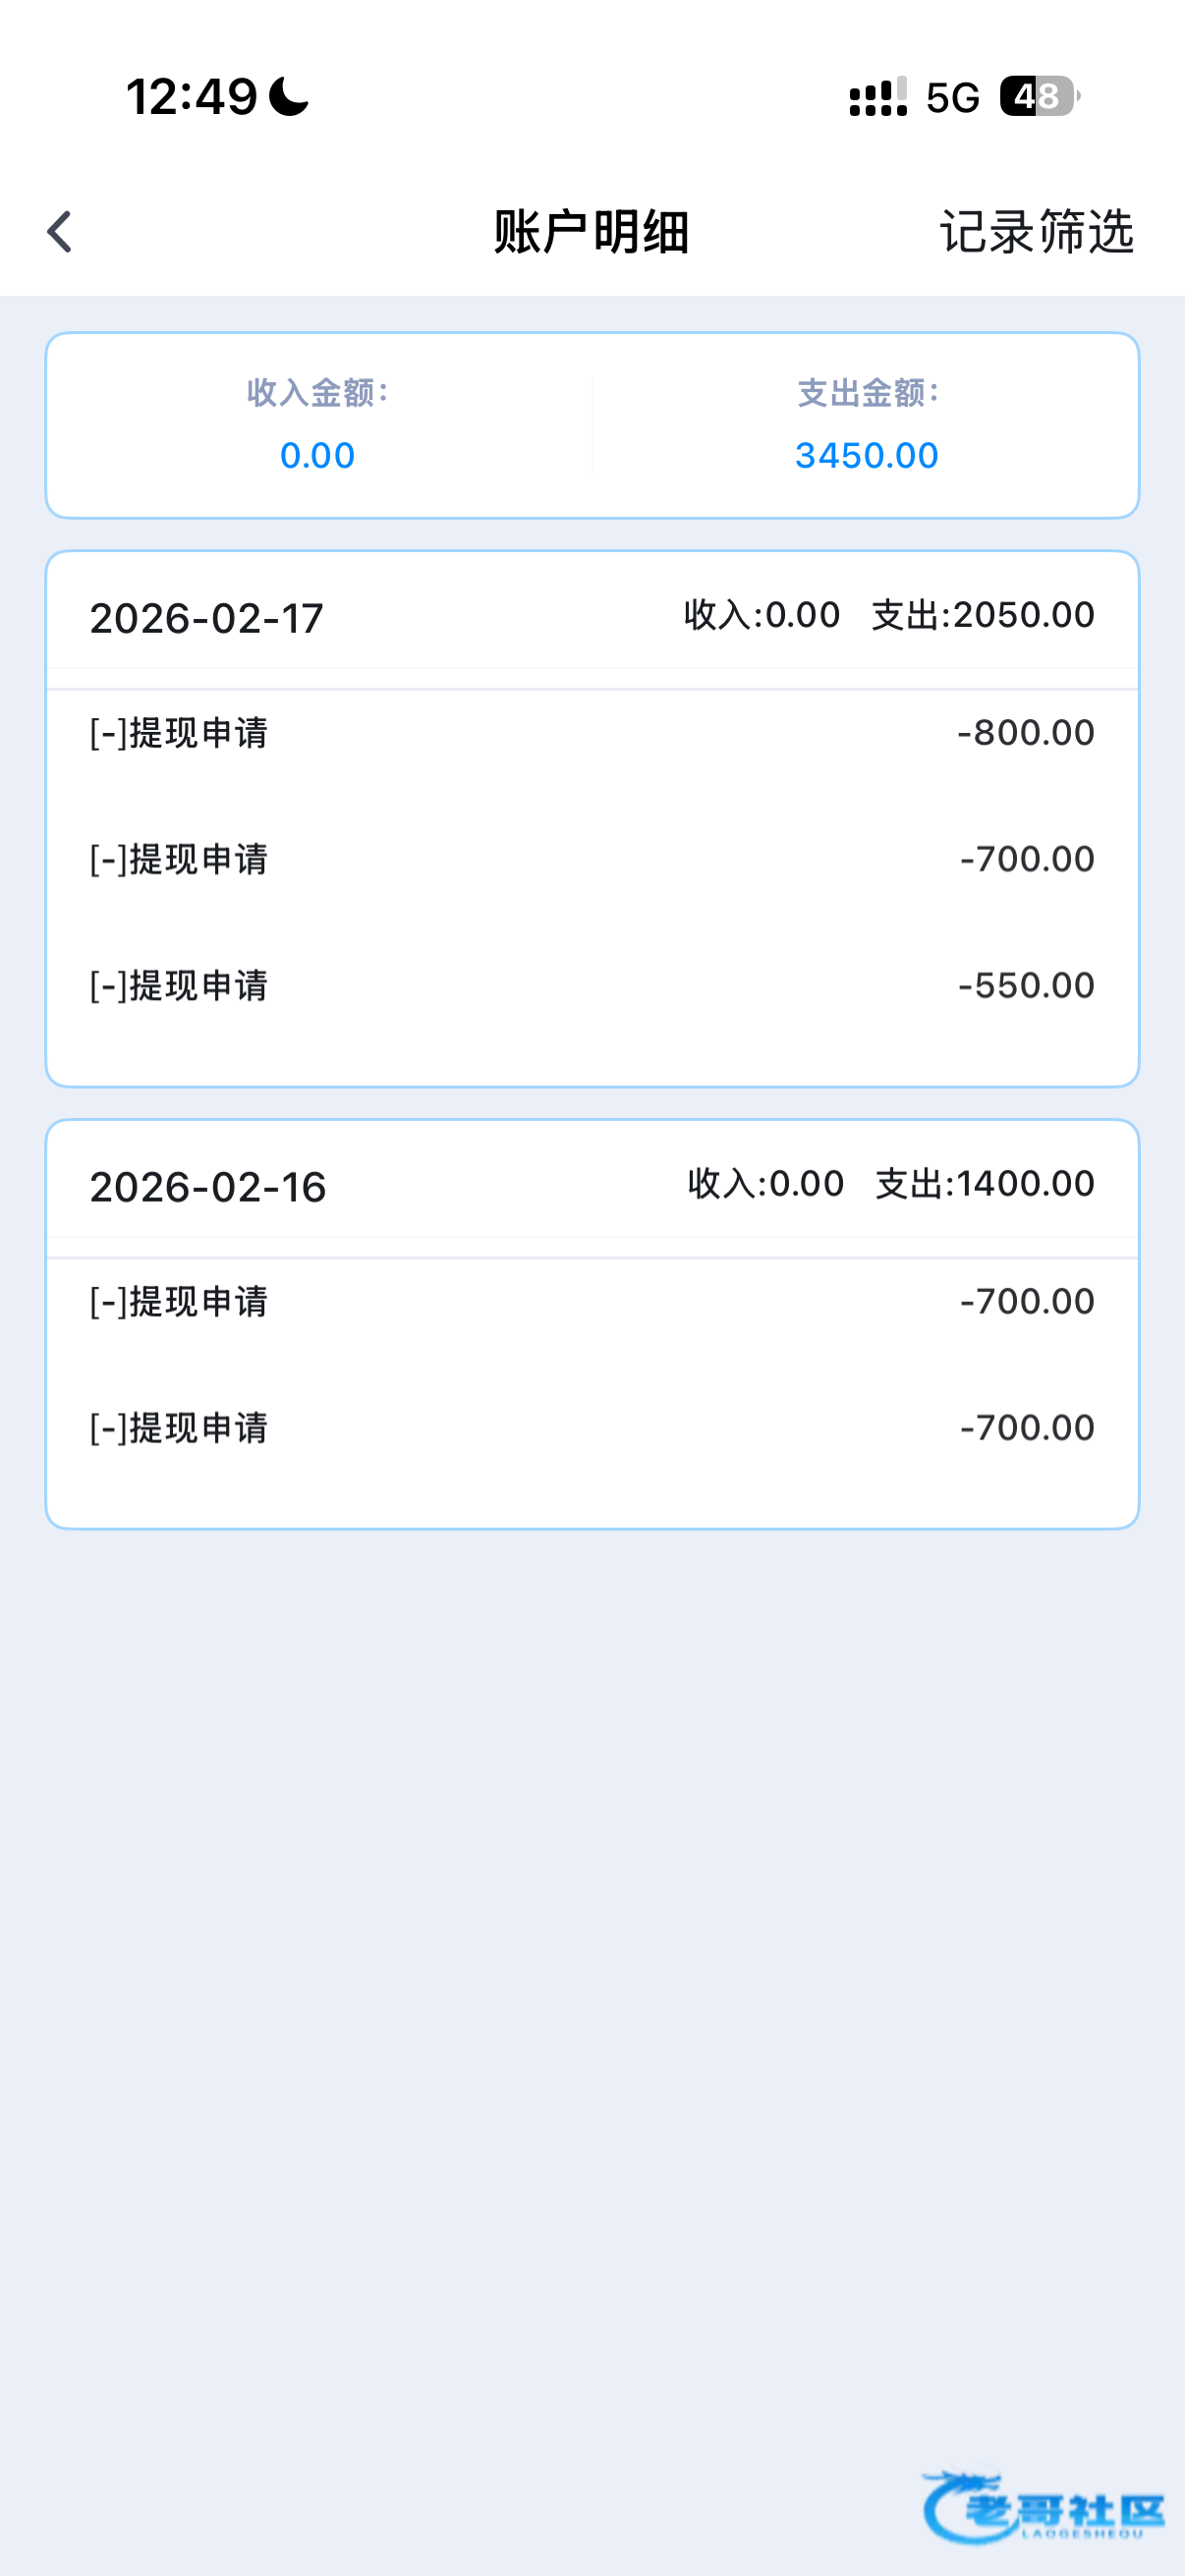Open first -700.00 withdrawal under 2026-02-16
1185x2576 pixels.
592,1302
